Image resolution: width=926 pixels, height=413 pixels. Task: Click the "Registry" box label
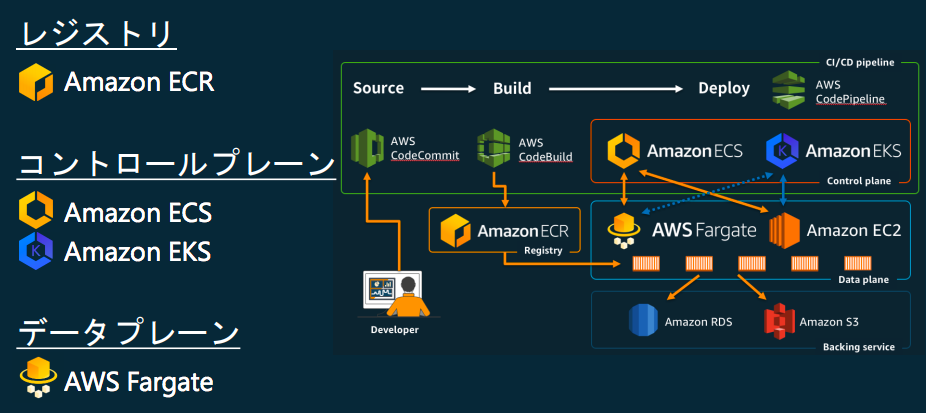(x=543, y=251)
